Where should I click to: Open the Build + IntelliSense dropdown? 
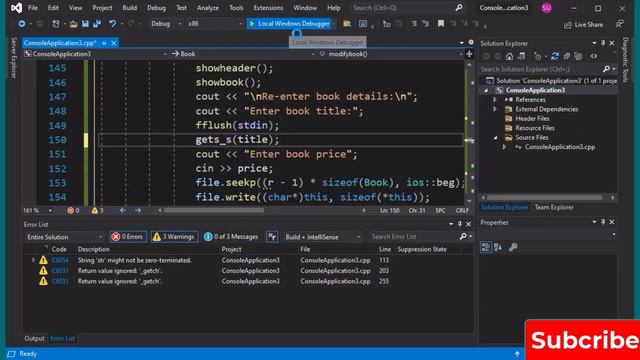(322, 237)
